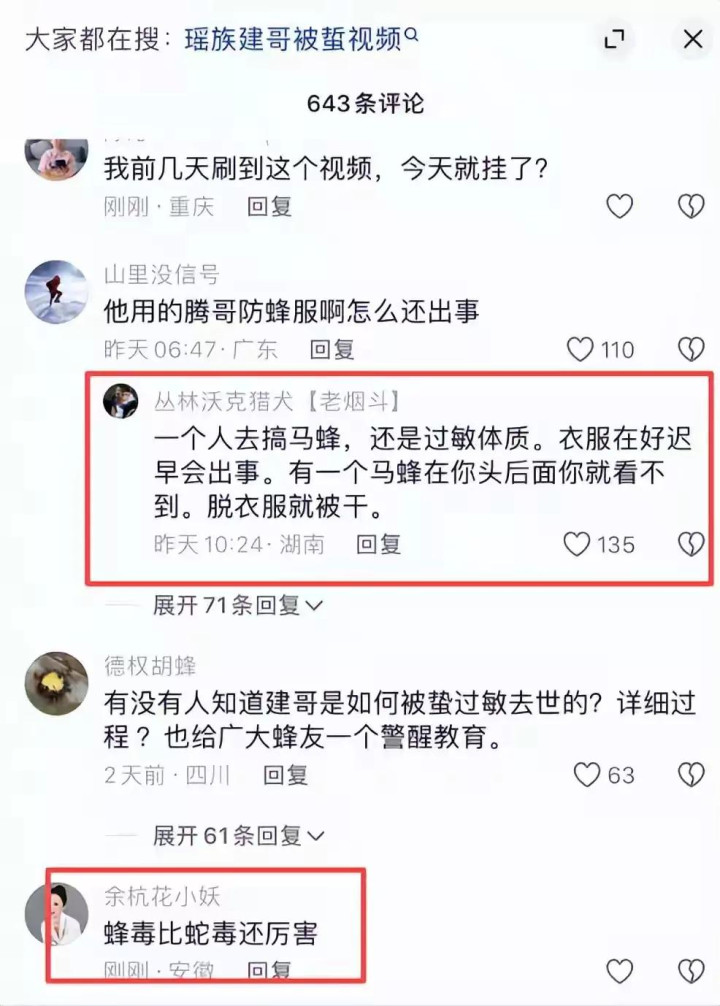
Task: Reply to 丛林沃克猎犬's comment
Action: tap(379, 544)
